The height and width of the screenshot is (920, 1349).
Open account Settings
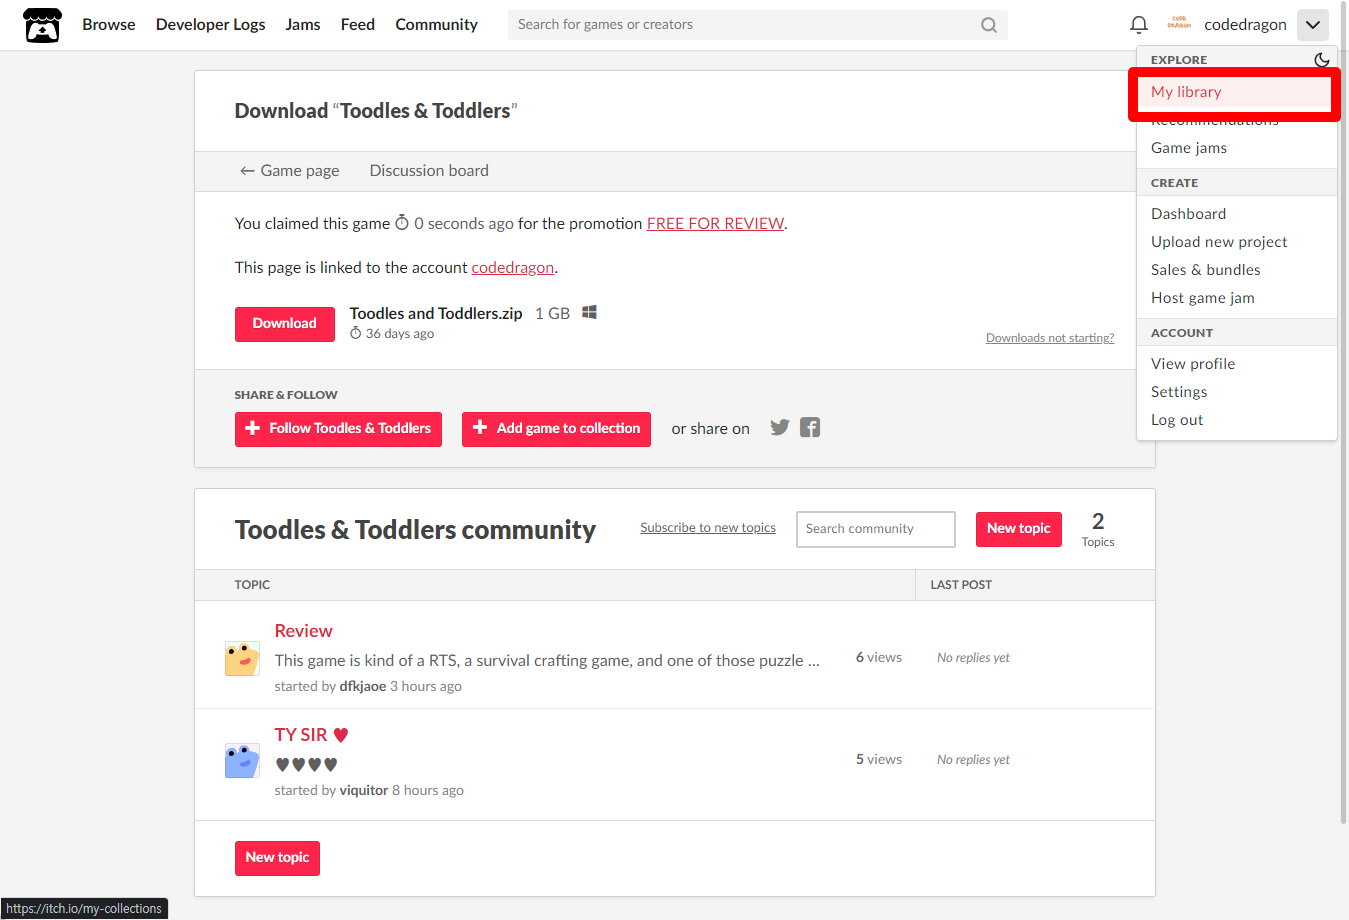1179,392
